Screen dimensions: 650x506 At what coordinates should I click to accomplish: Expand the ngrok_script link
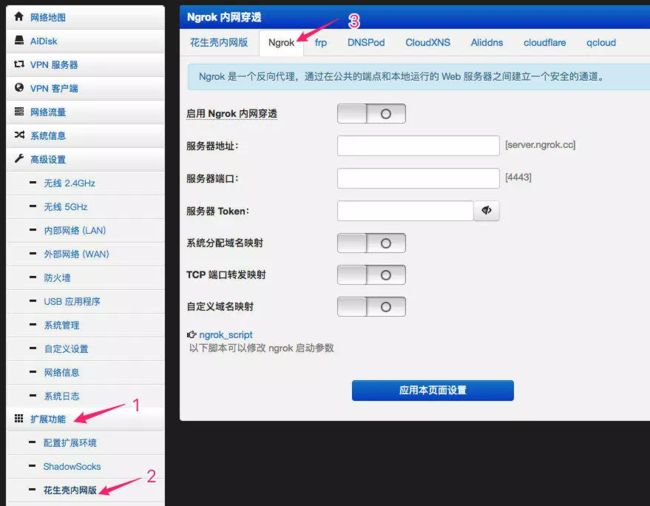(226, 334)
